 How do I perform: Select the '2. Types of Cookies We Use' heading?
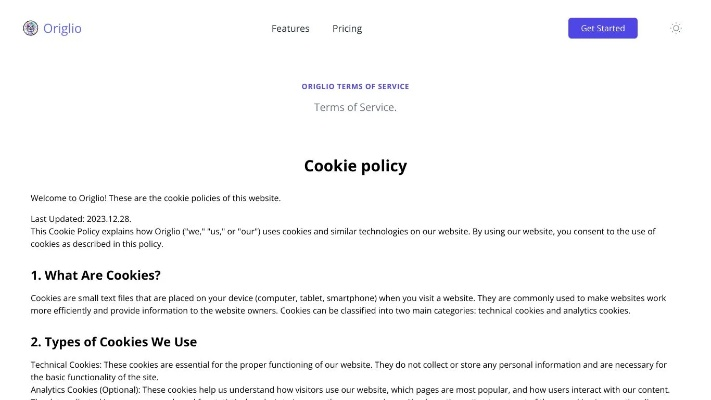(113, 342)
